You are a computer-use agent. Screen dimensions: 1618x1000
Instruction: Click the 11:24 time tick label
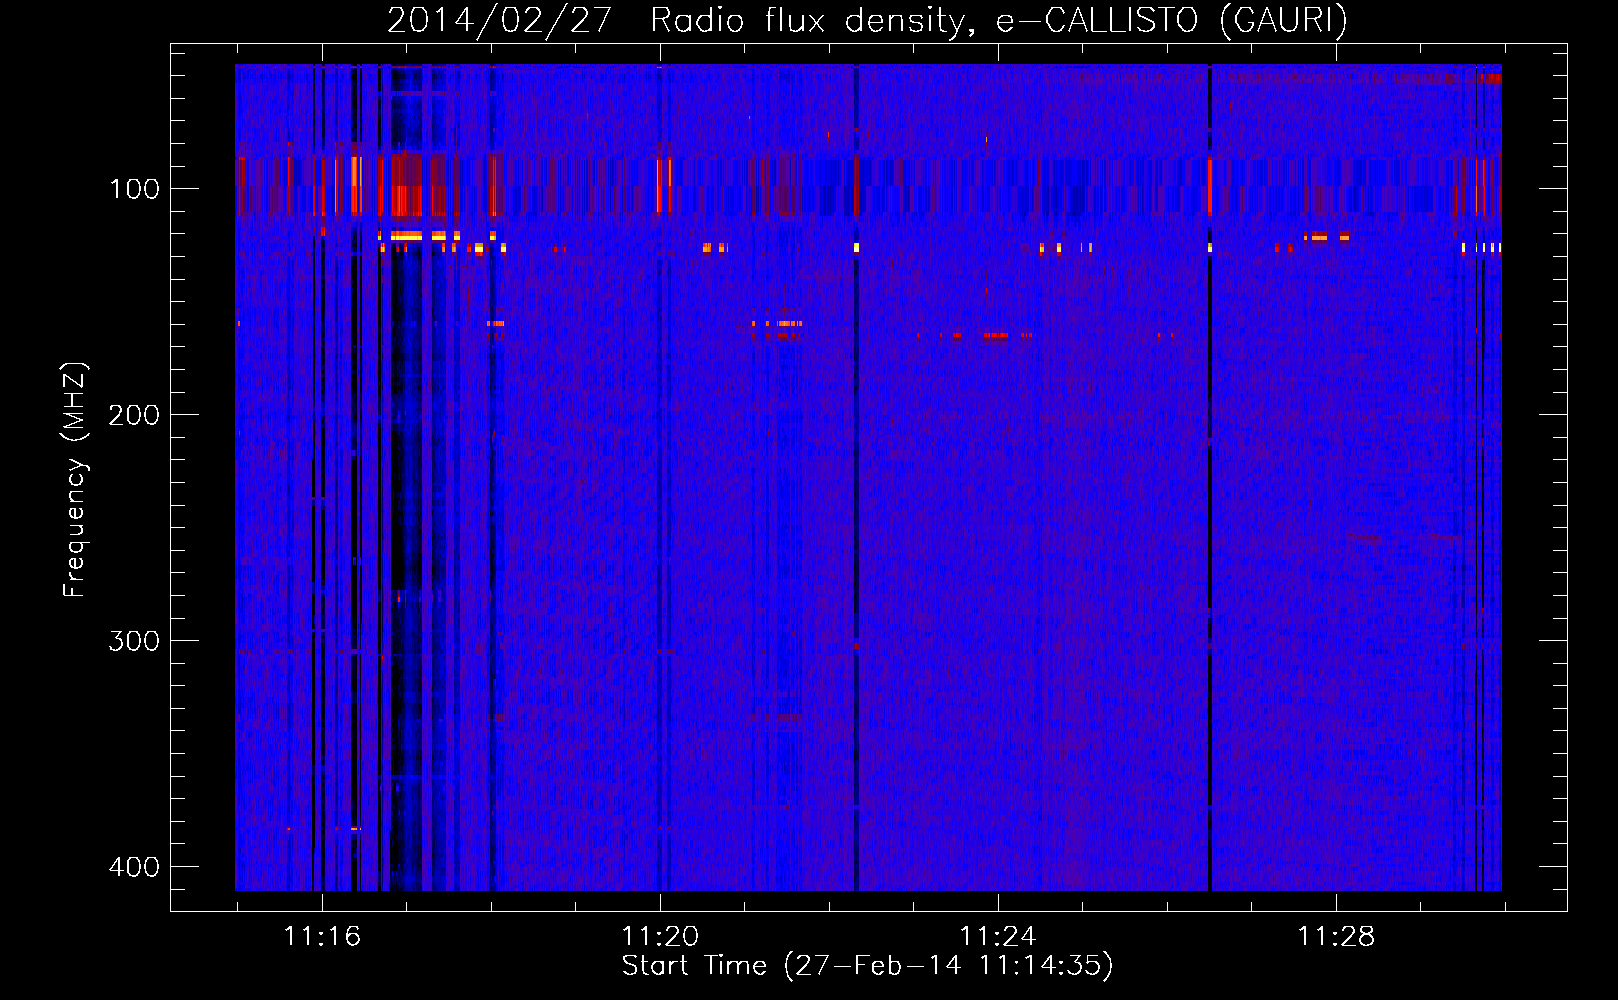[x=998, y=937]
